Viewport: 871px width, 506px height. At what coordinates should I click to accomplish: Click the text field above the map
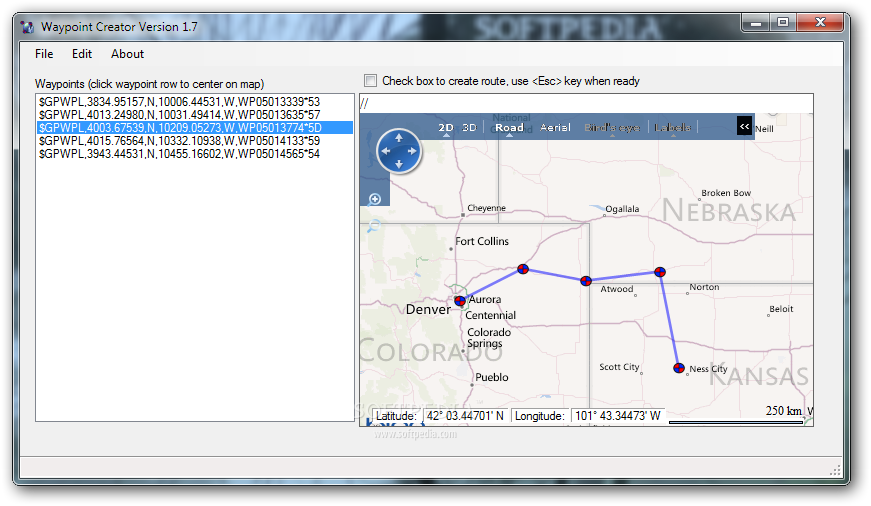[586, 103]
